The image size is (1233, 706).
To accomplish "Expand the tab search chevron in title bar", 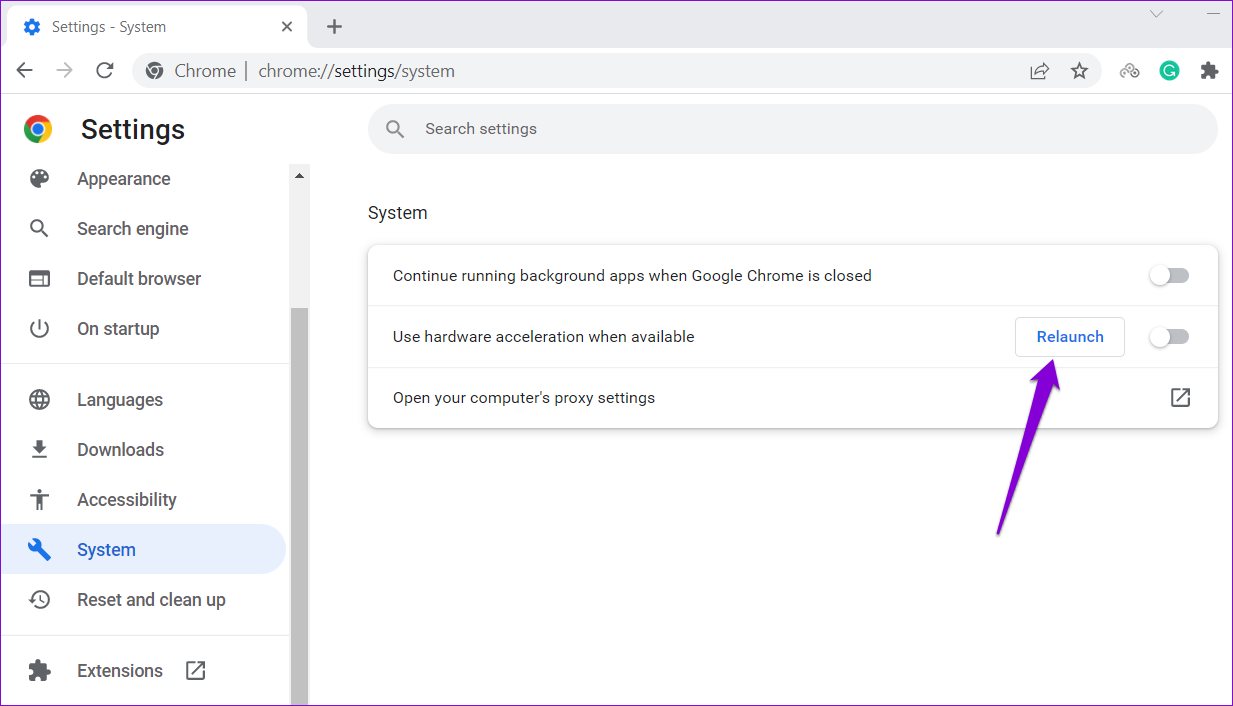I will coord(1156,14).
